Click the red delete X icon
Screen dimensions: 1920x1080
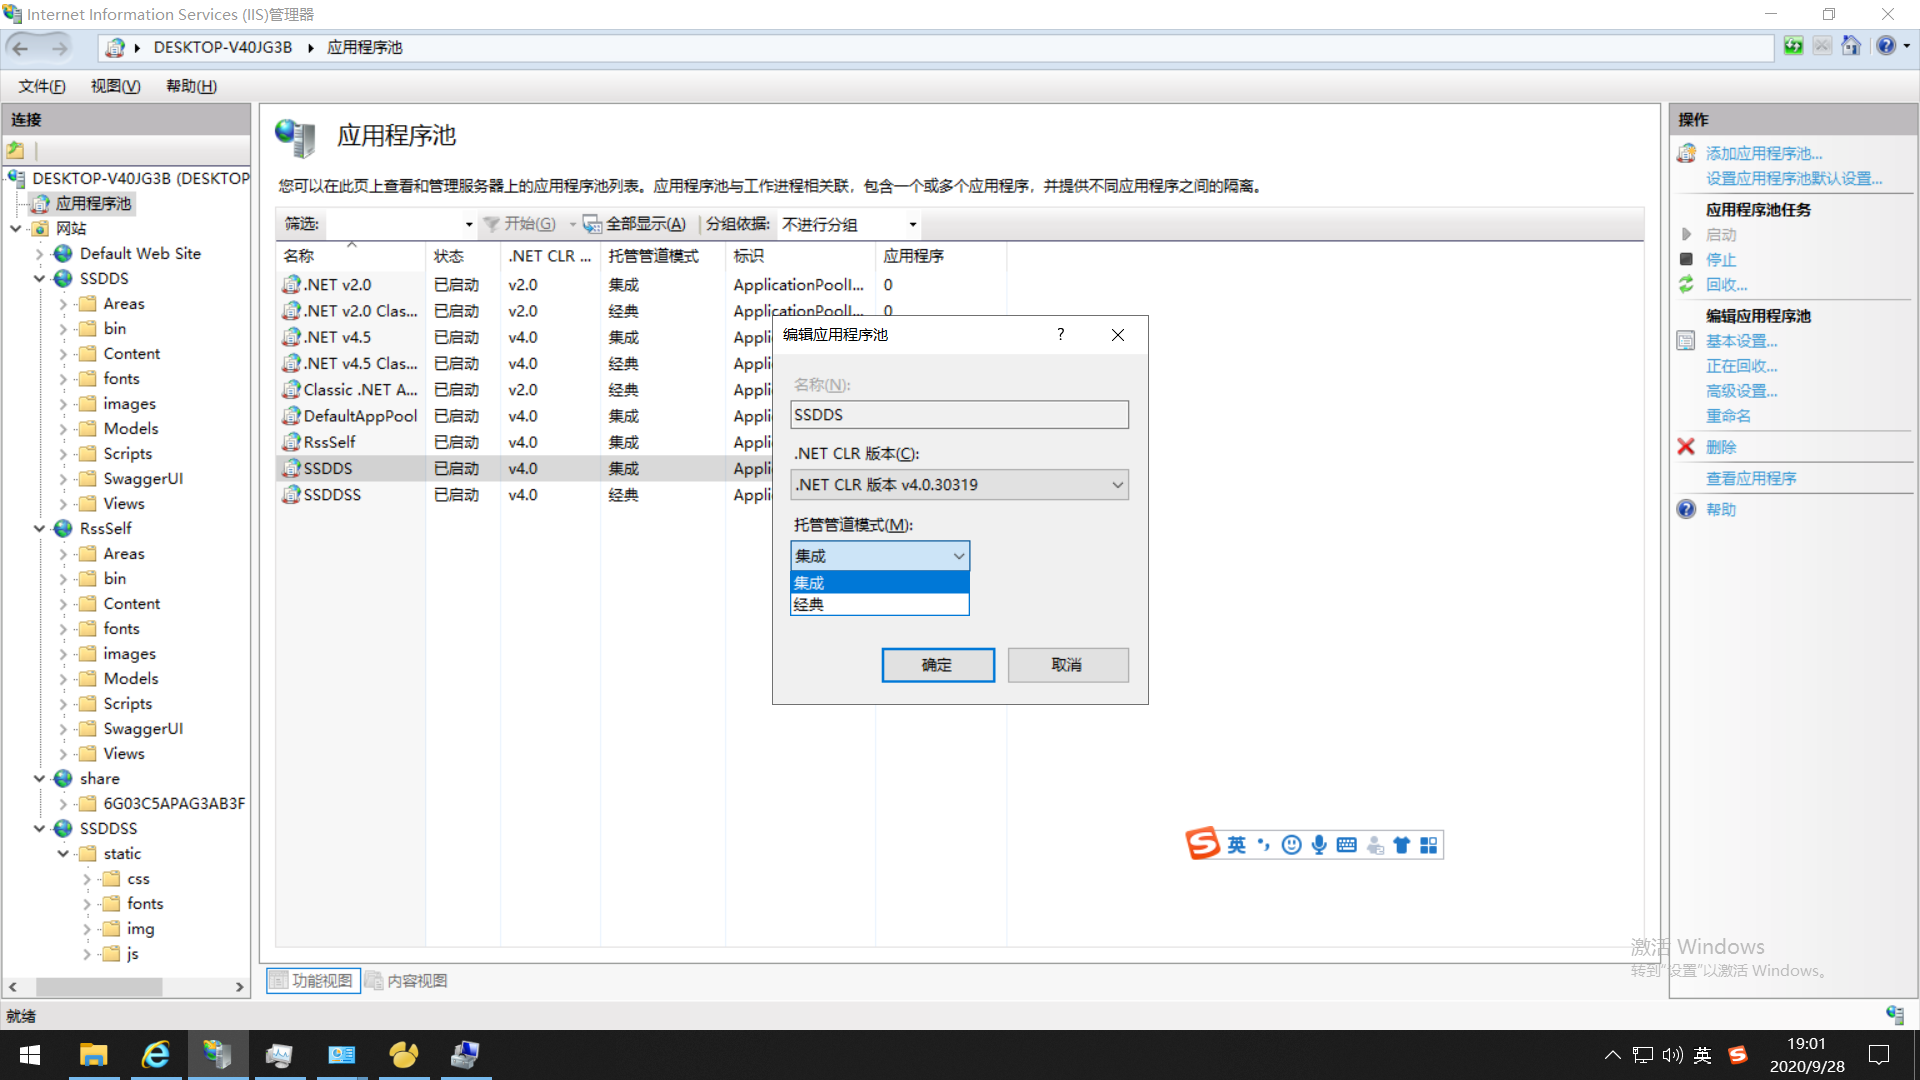point(1686,447)
